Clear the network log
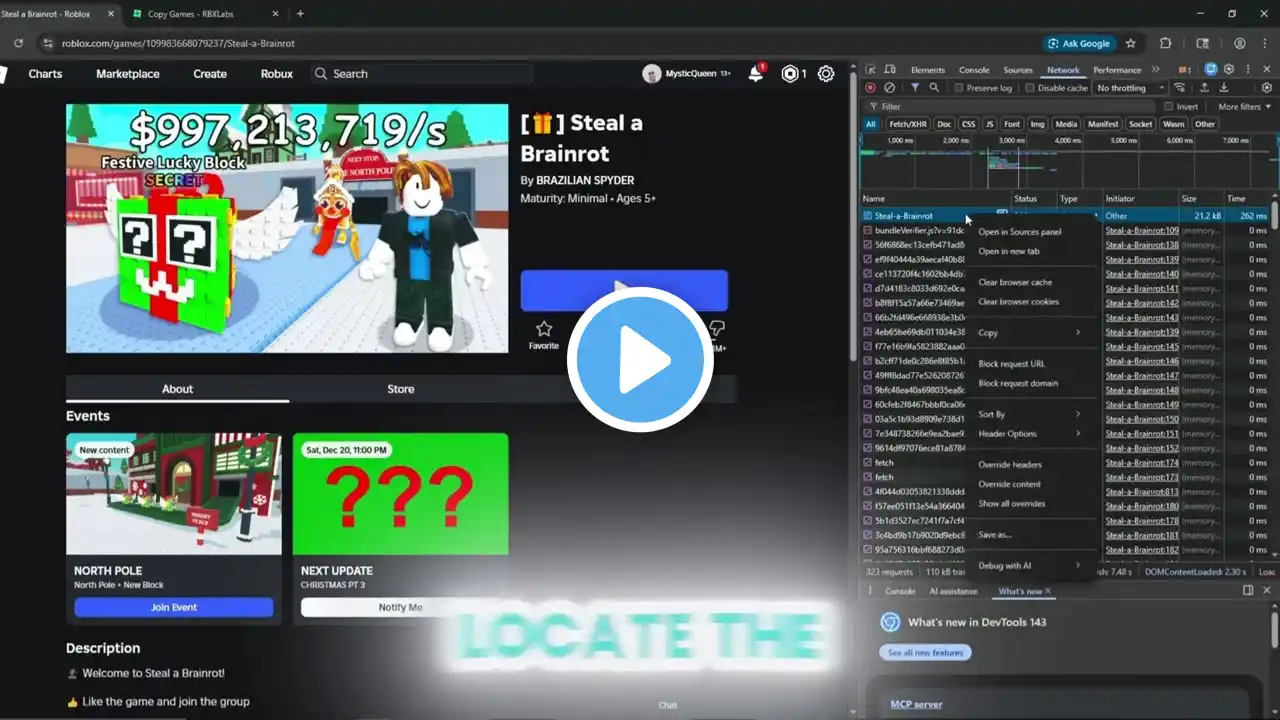 [889, 88]
